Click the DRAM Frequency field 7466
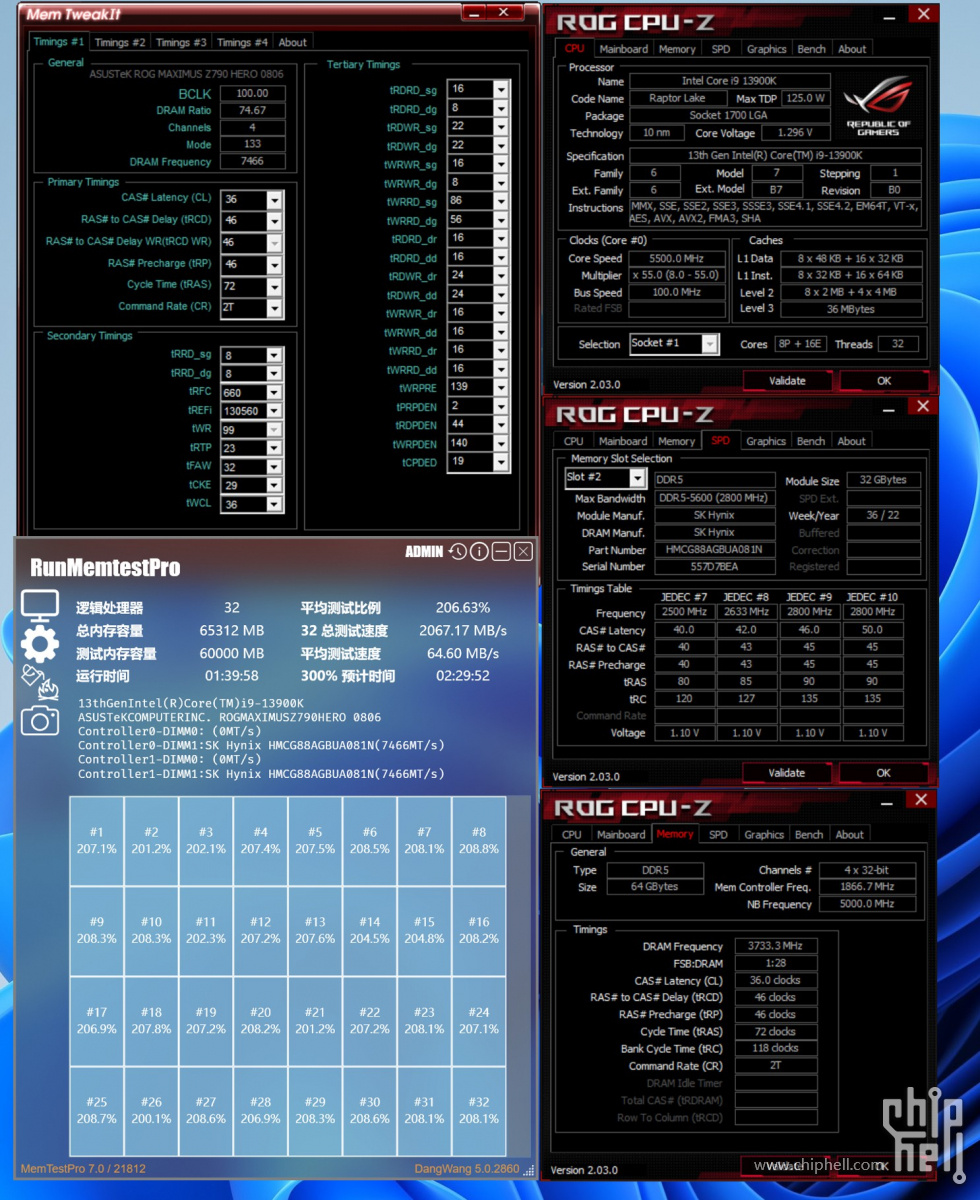 [253, 161]
